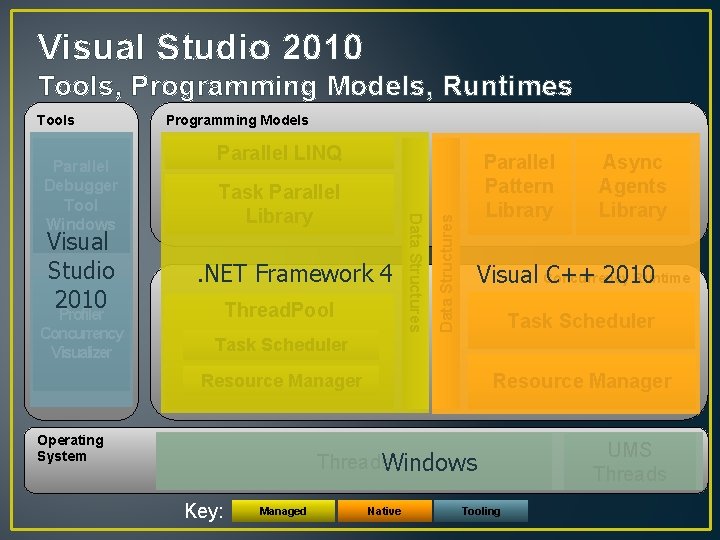Click the 'Windows' label
720x540 pixels.
click(429, 462)
